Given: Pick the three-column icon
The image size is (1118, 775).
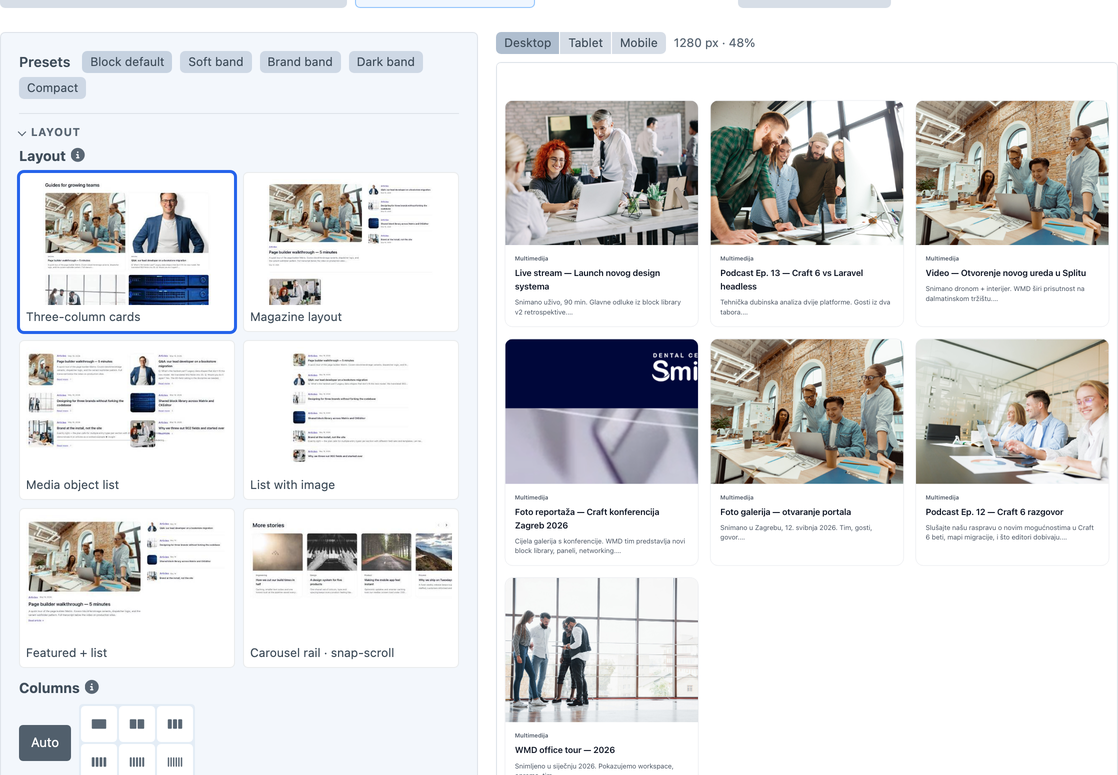Looking at the screenshot, I should [175, 724].
